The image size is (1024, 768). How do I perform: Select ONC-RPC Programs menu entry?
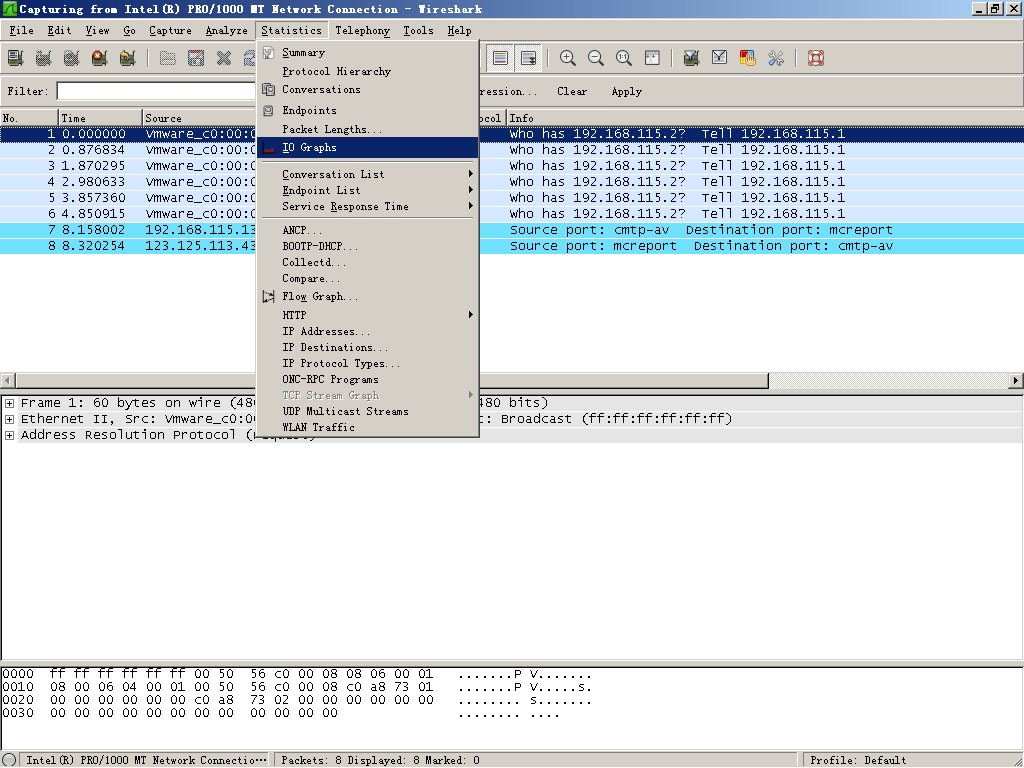click(x=368, y=379)
